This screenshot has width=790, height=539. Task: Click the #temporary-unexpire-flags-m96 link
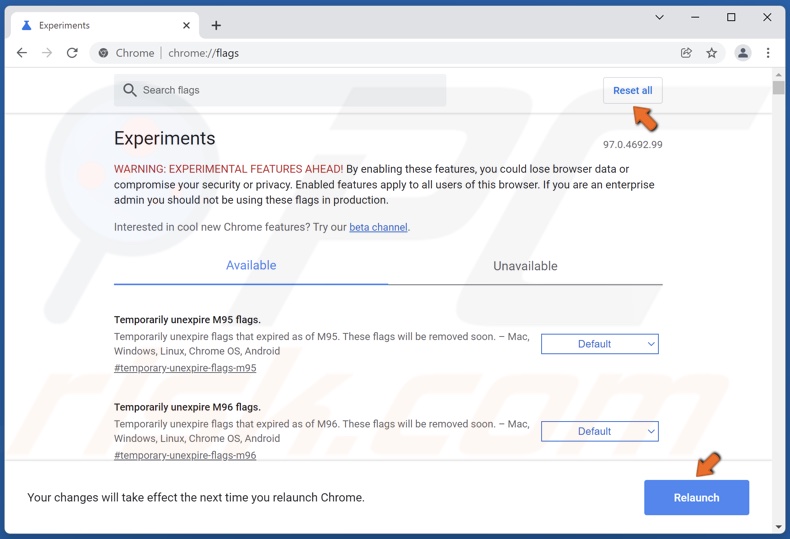tap(185, 455)
